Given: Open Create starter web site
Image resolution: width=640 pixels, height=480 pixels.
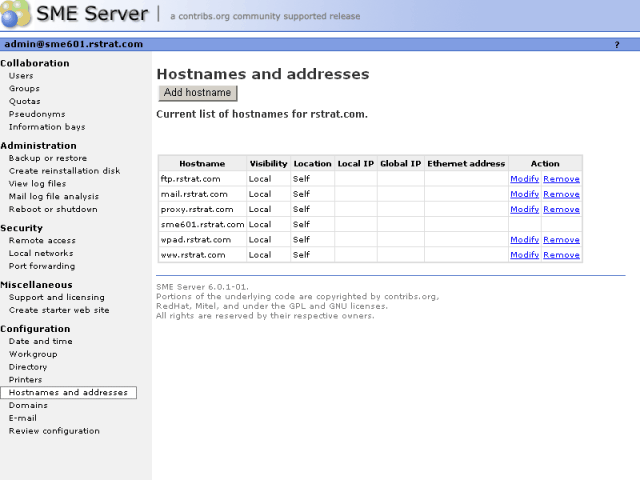Looking at the screenshot, I should click(59, 310).
